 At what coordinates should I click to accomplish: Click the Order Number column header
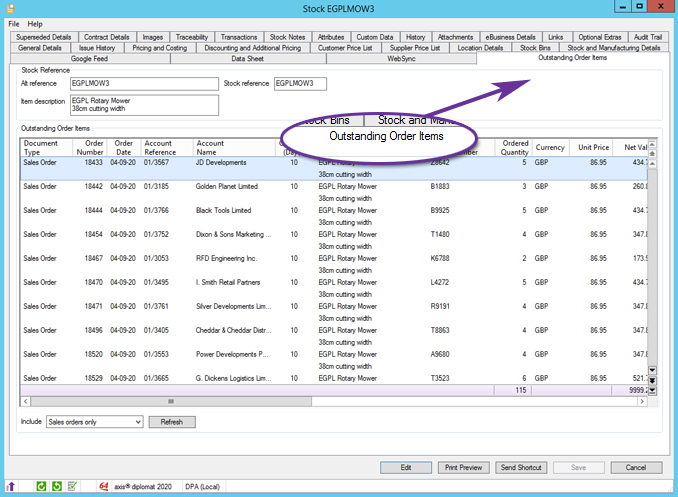(x=90, y=147)
